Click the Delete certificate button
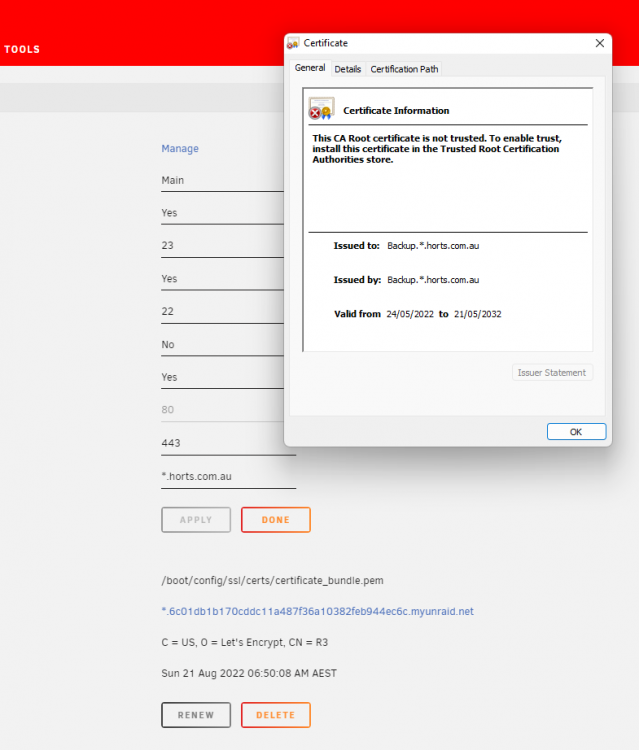 pyautogui.click(x=276, y=715)
